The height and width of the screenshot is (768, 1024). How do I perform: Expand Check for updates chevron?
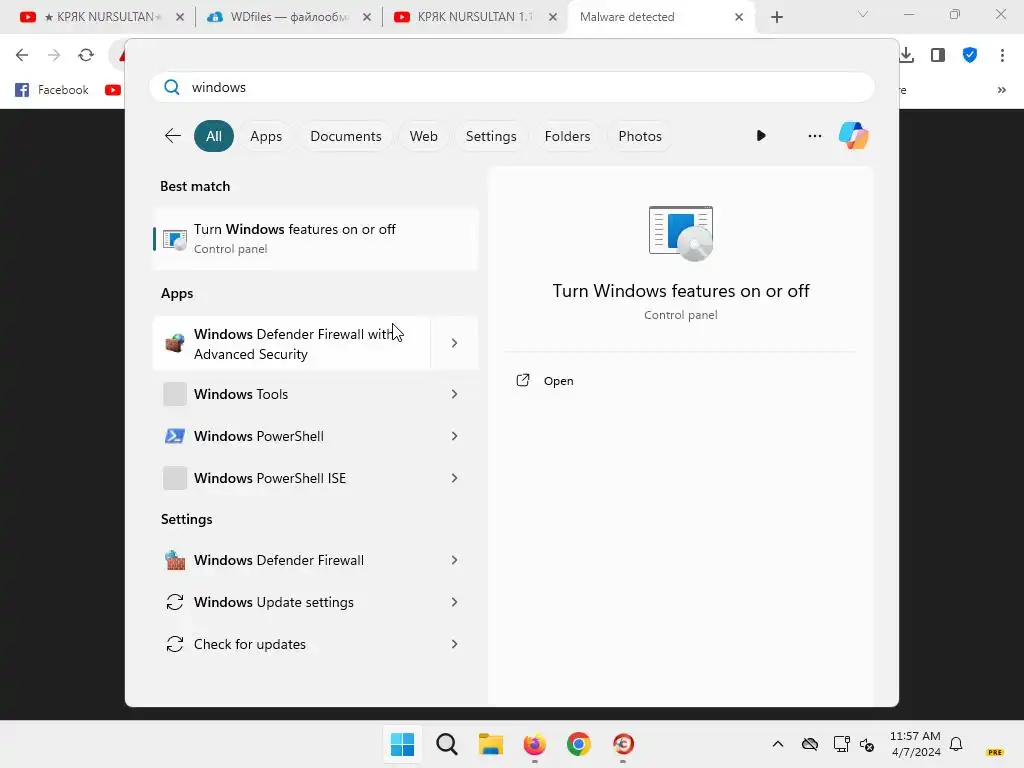tap(455, 644)
